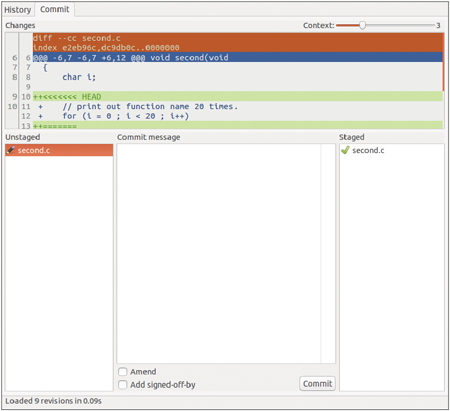Screen dimensions: 450x411
Task: Click the pencil icon beside unstaged second.c
Action: [x=11, y=150]
